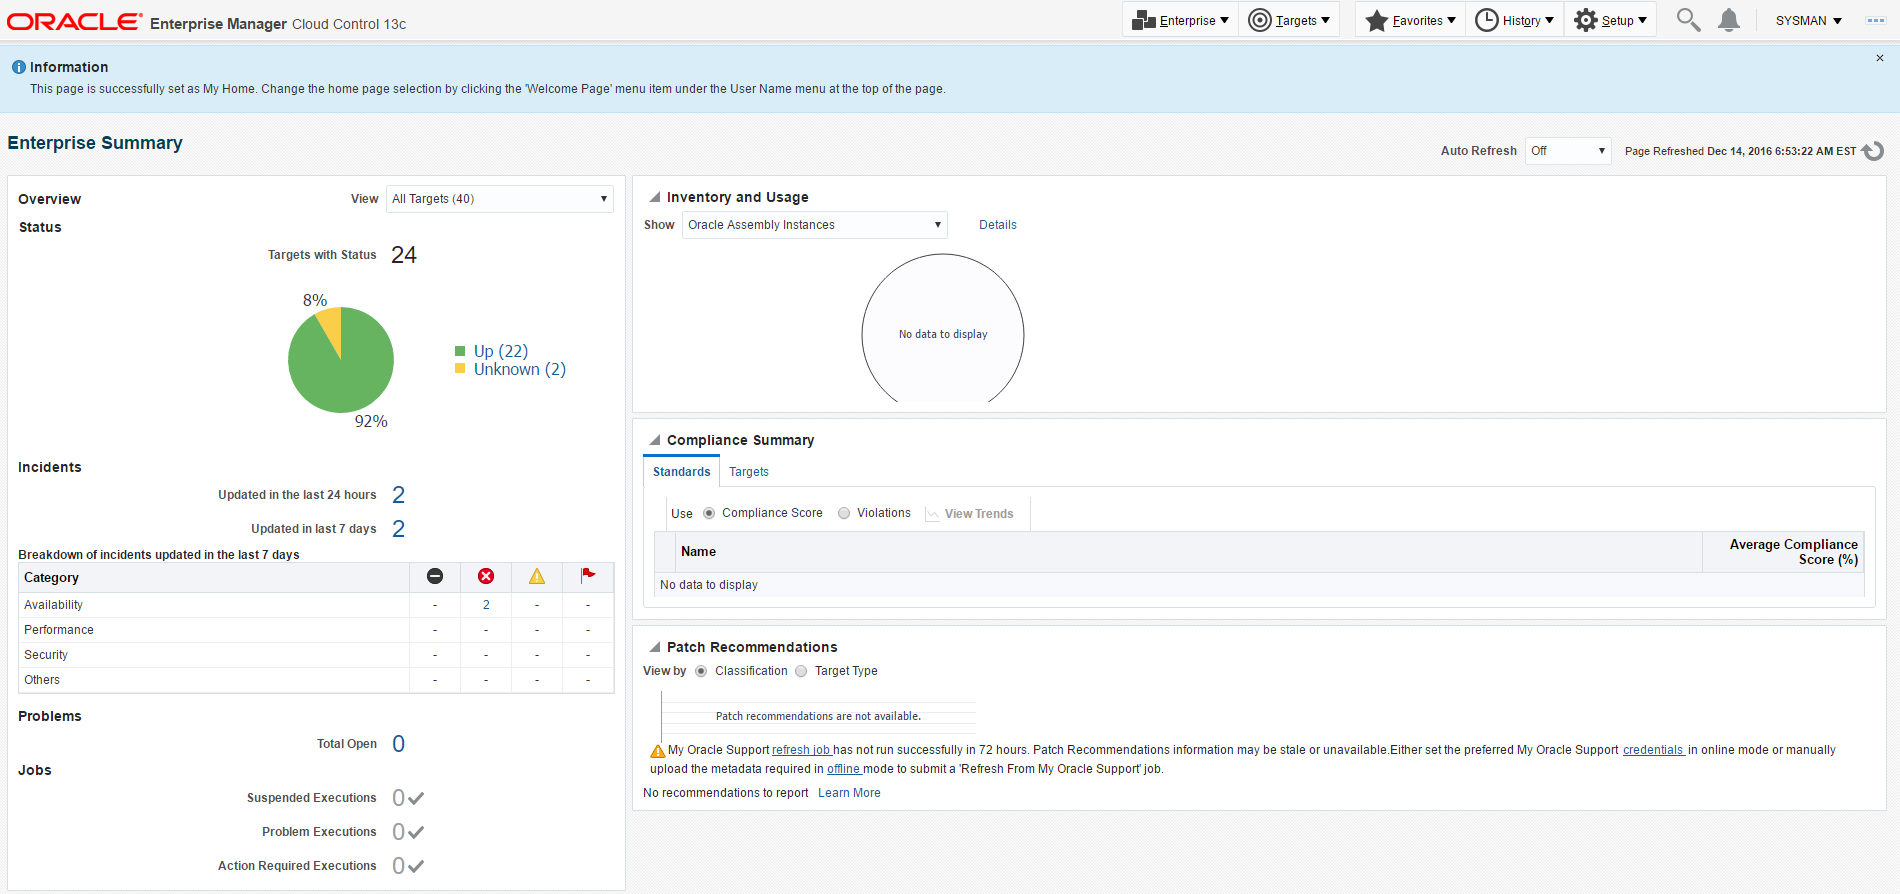The height and width of the screenshot is (894, 1900).
Task: Close the Information banner
Action: pyautogui.click(x=1880, y=58)
